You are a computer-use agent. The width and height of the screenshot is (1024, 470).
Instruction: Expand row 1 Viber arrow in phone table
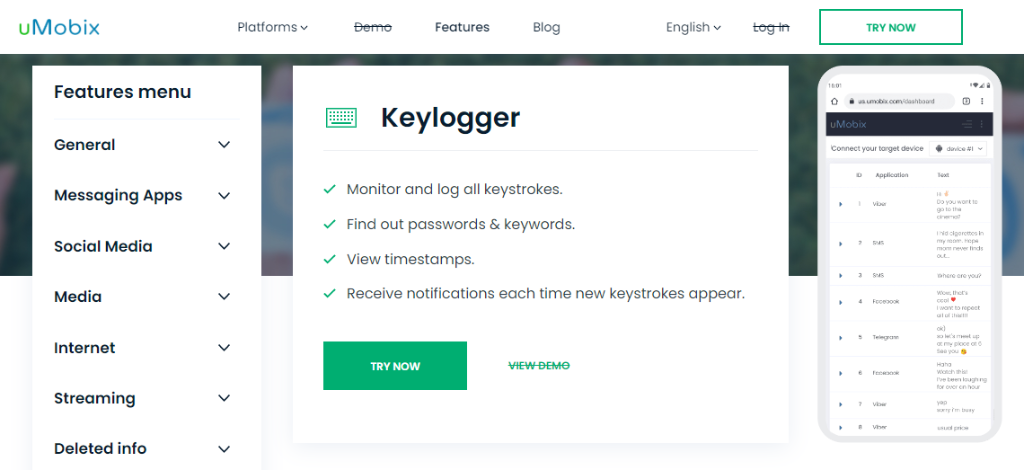(840, 204)
